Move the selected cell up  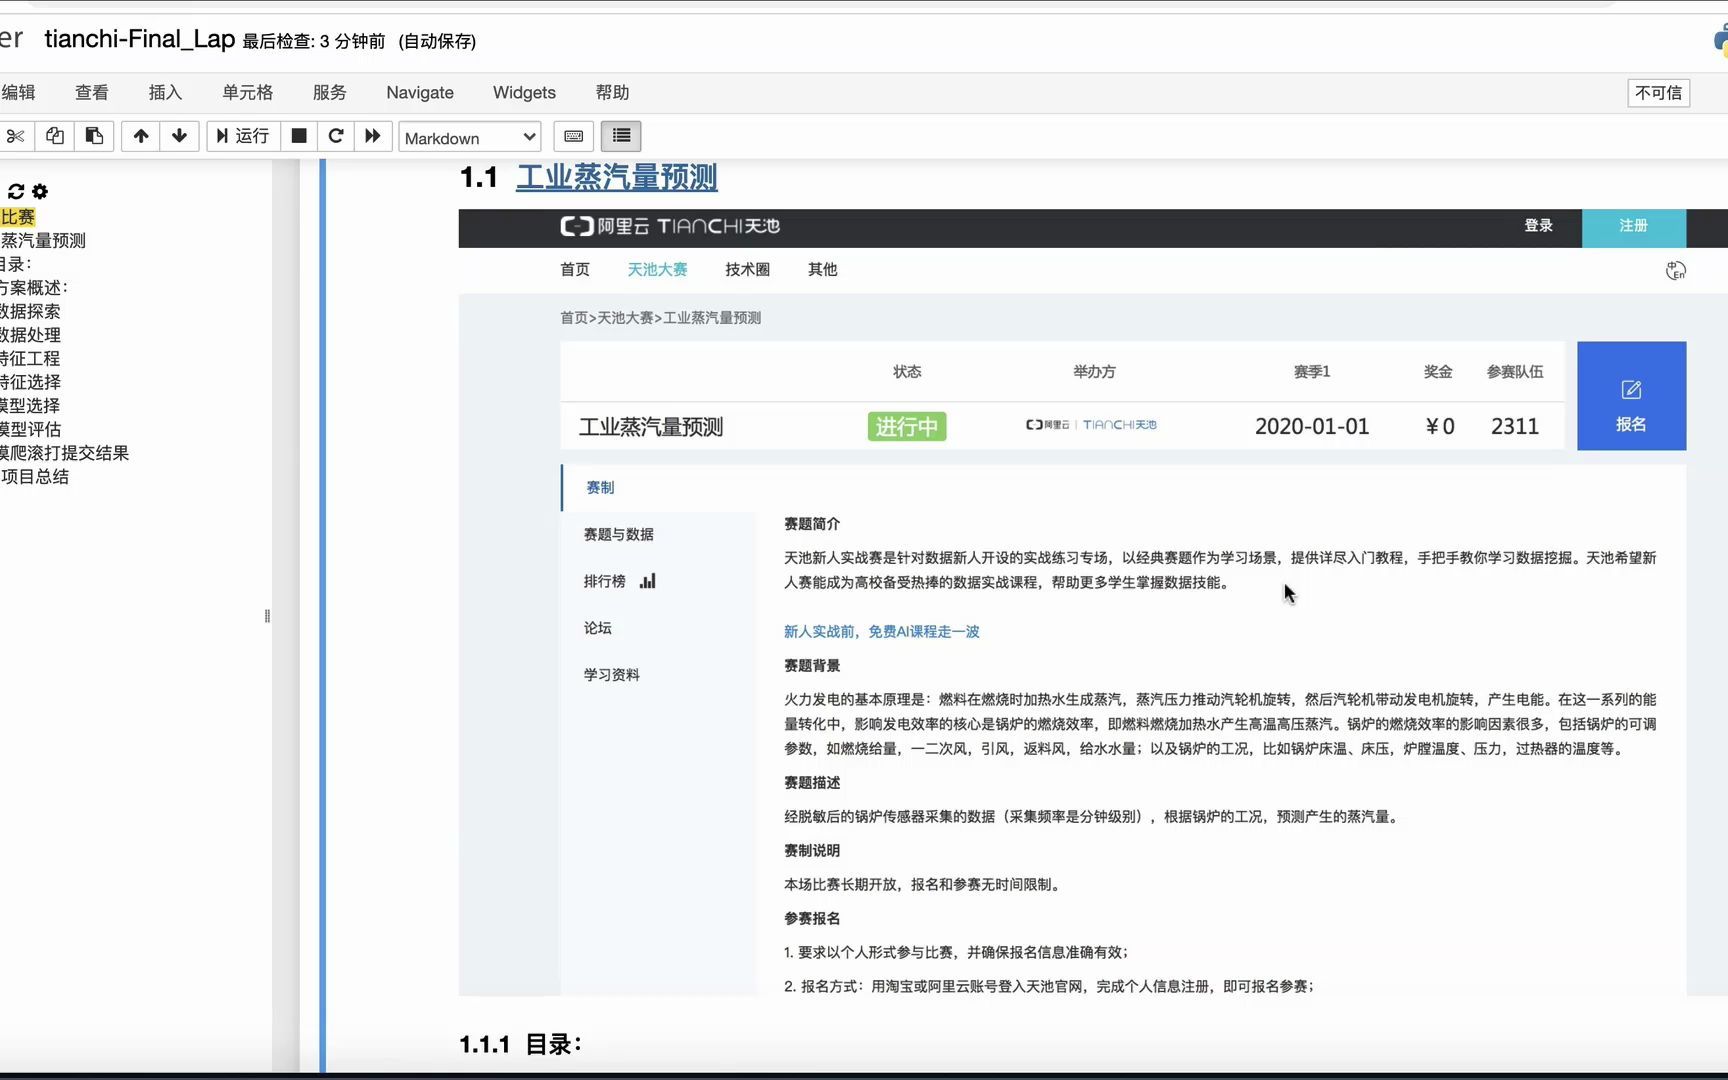141,136
